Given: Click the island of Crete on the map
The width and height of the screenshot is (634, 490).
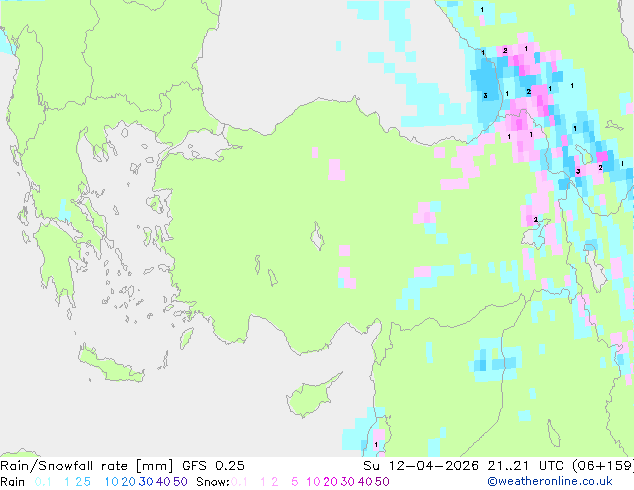Looking at the screenshot, I should click(111, 366).
